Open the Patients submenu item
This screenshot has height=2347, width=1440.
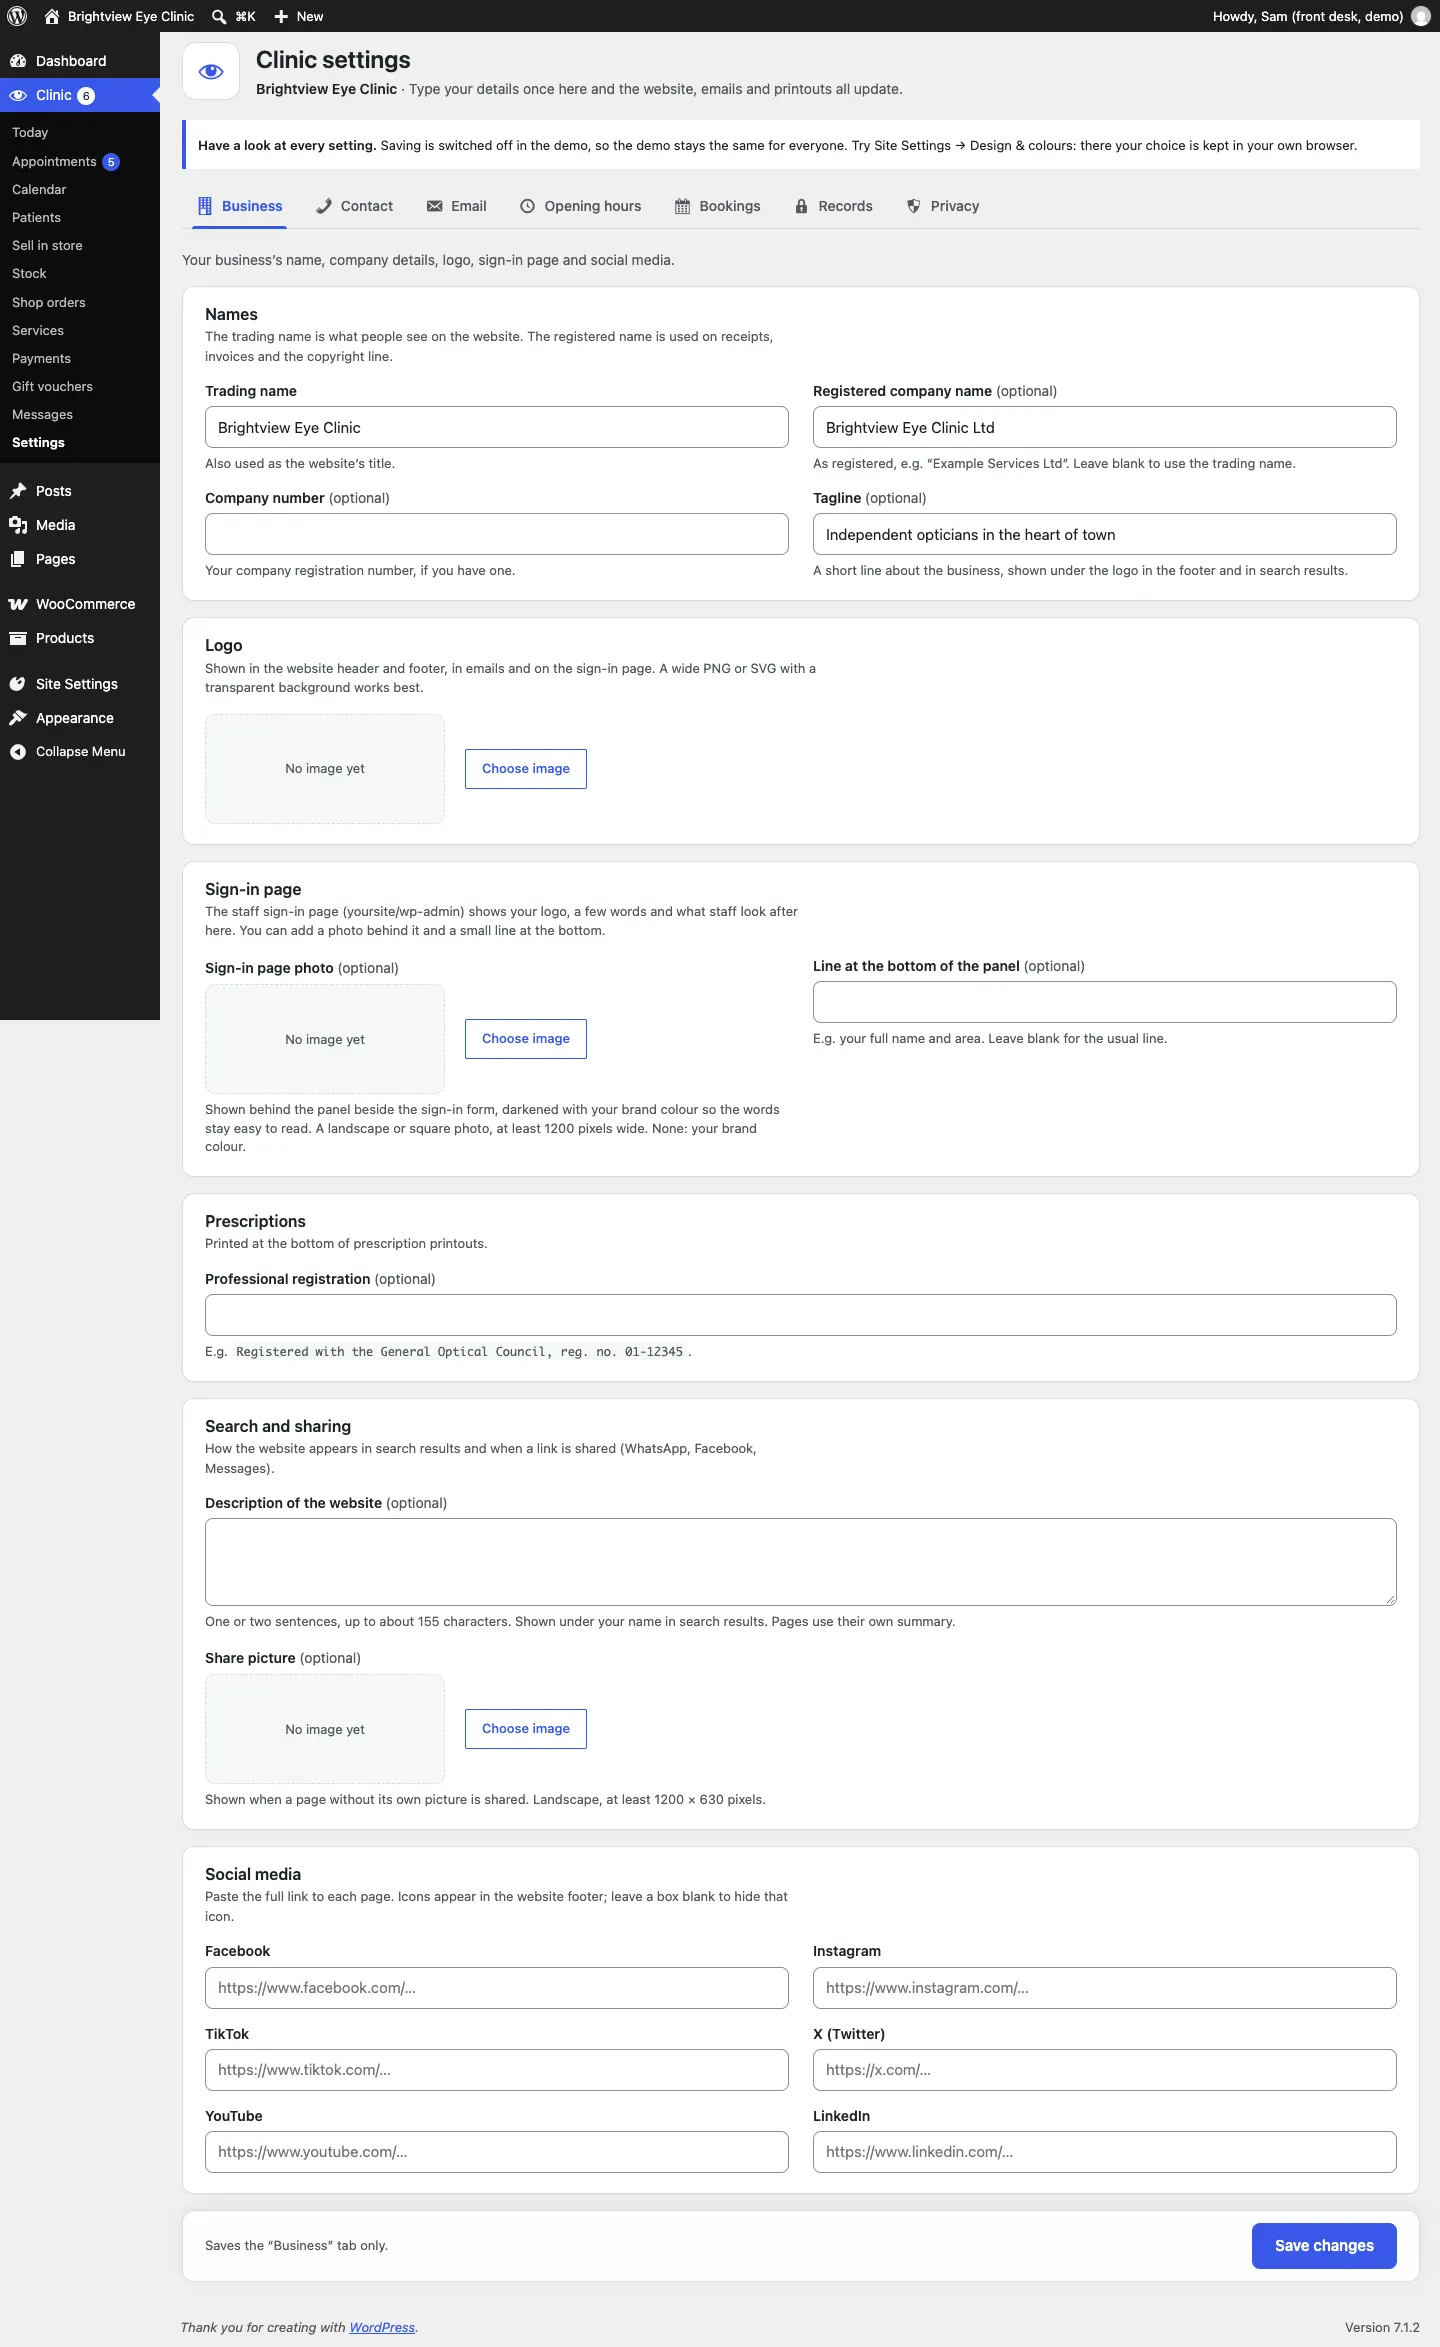click(x=36, y=217)
